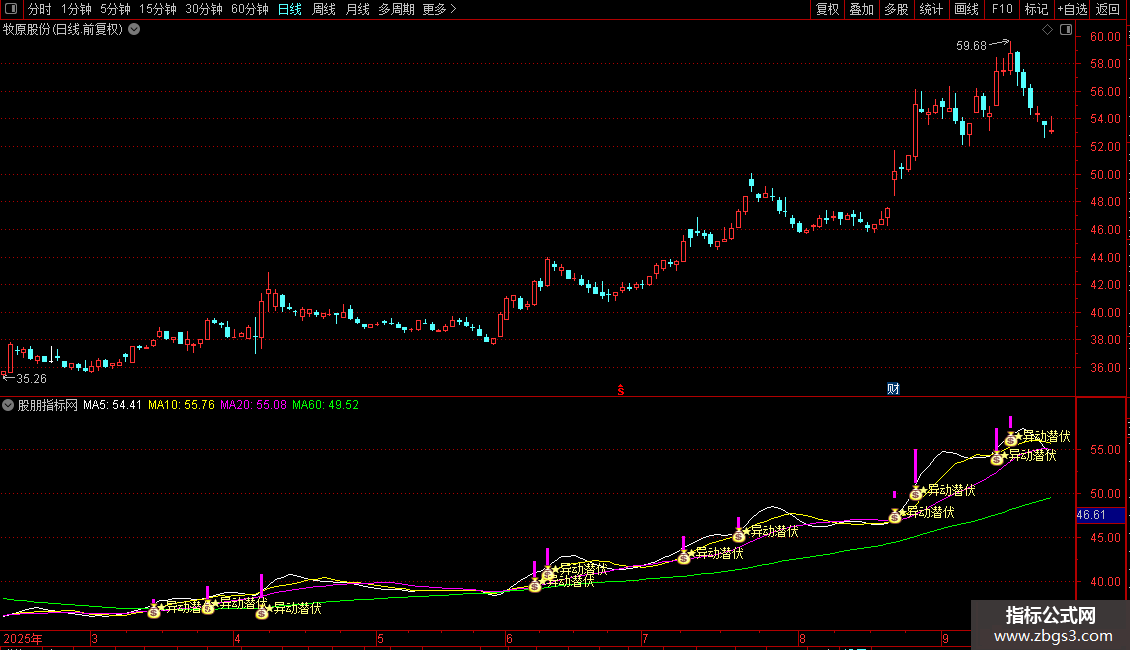The height and width of the screenshot is (650, 1130).
Task: Click the MA20: 55.08 value
Action: point(254,405)
